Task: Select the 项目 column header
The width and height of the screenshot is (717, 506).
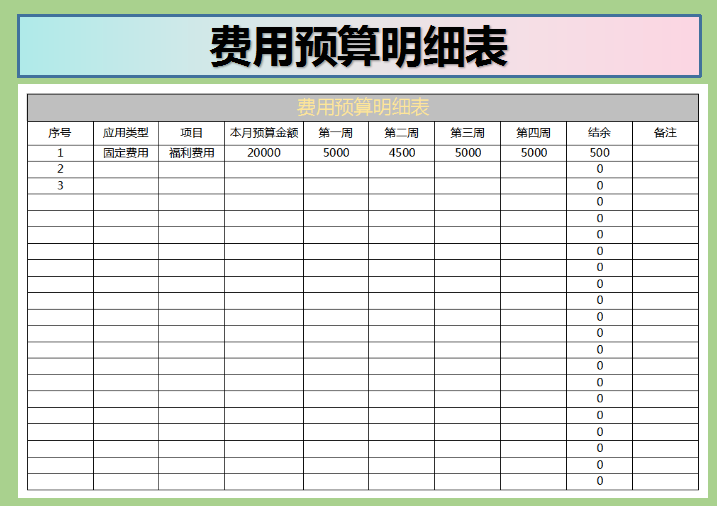Action: (191, 133)
